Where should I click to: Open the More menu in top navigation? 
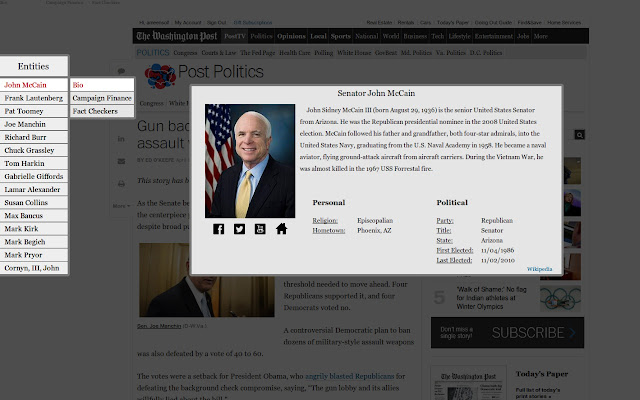point(541,36)
